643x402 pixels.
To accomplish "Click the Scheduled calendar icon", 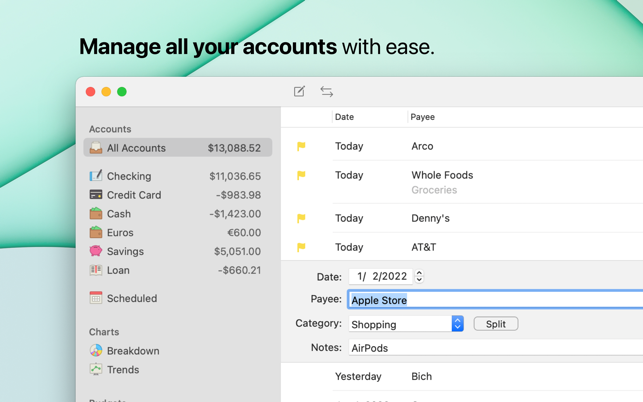I will (x=96, y=298).
